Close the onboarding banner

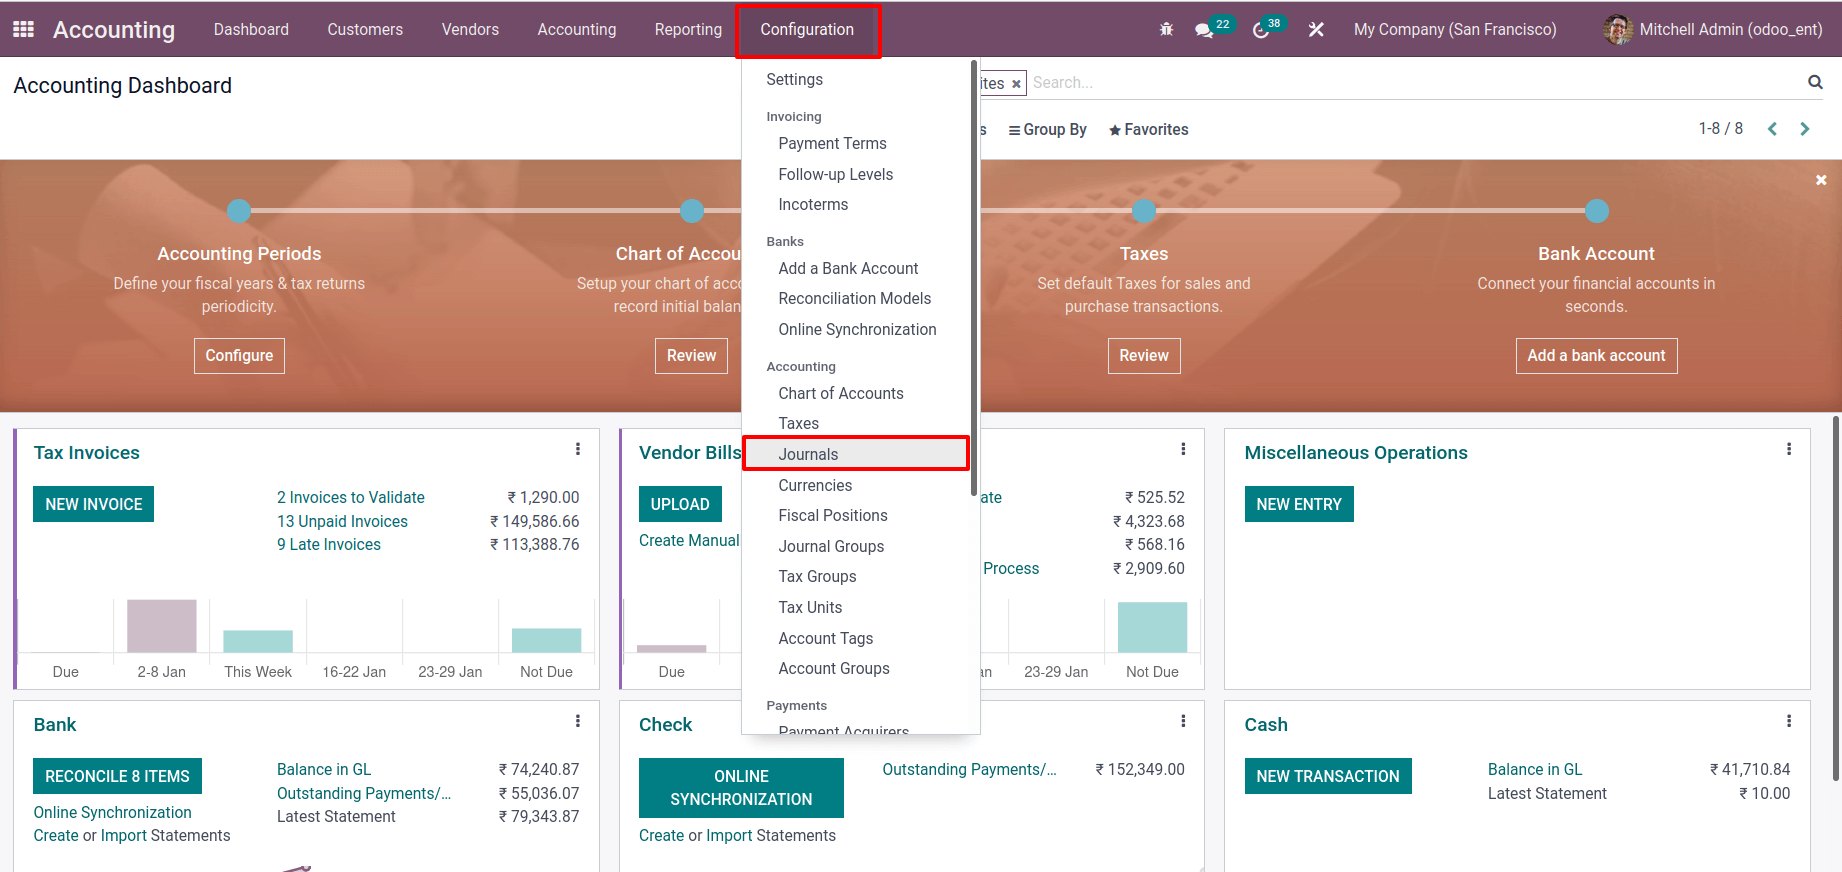coord(1821,180)
